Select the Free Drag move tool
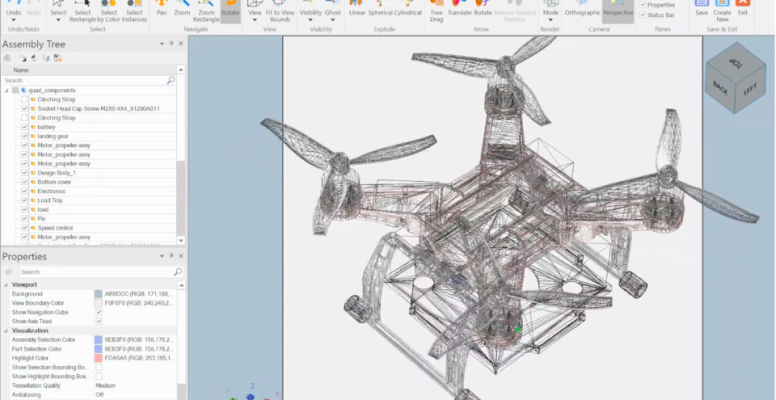 (436, 10)
